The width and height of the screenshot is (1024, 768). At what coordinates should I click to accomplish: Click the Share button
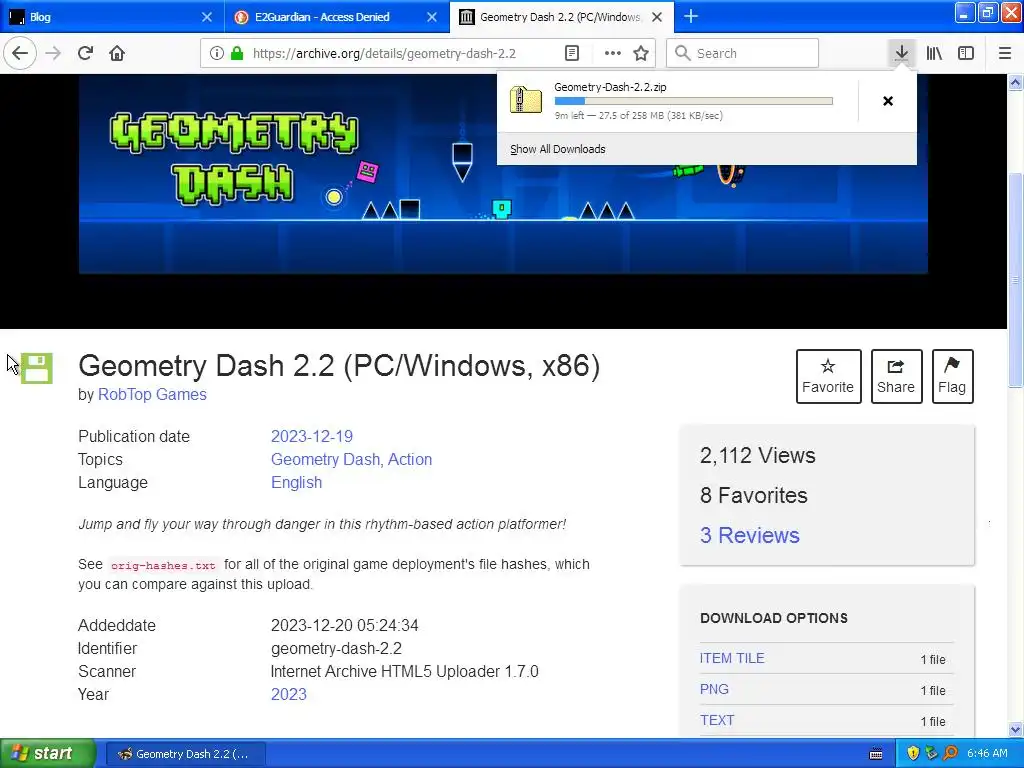click(x=896, y=376)
